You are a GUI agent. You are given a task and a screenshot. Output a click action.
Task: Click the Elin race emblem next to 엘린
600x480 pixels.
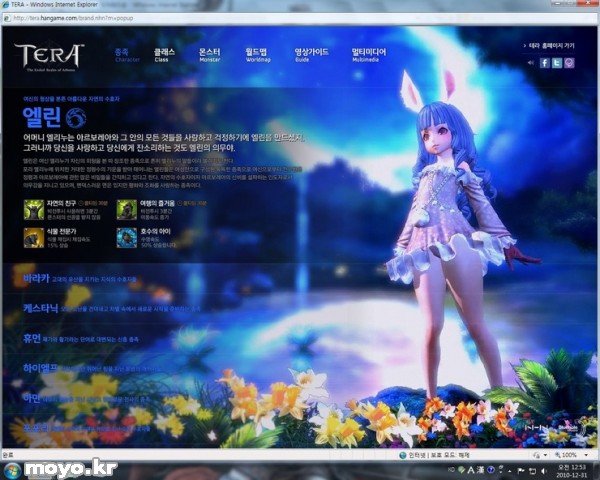pos(76,118)
